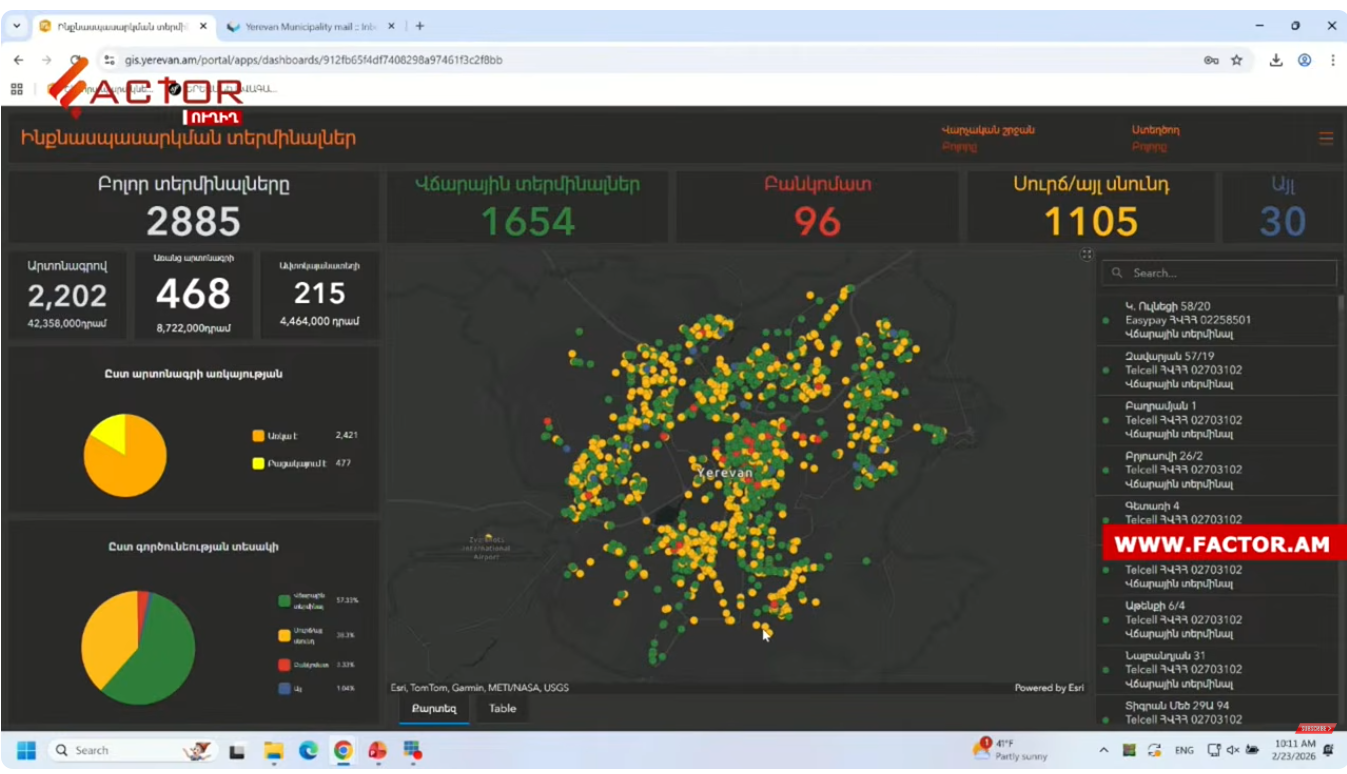
Task: Bookmark this page with the star icon
Action: [x=1237, y=60]
